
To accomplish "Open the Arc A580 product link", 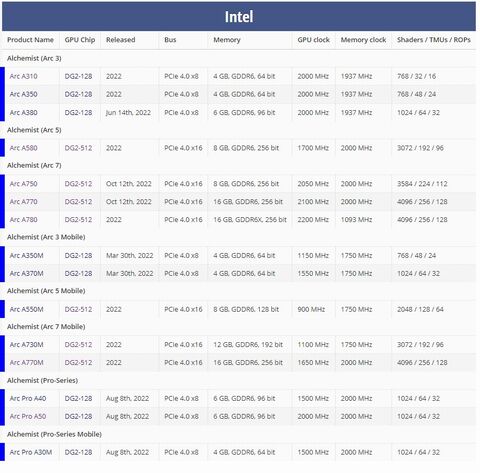I will 23,148.
